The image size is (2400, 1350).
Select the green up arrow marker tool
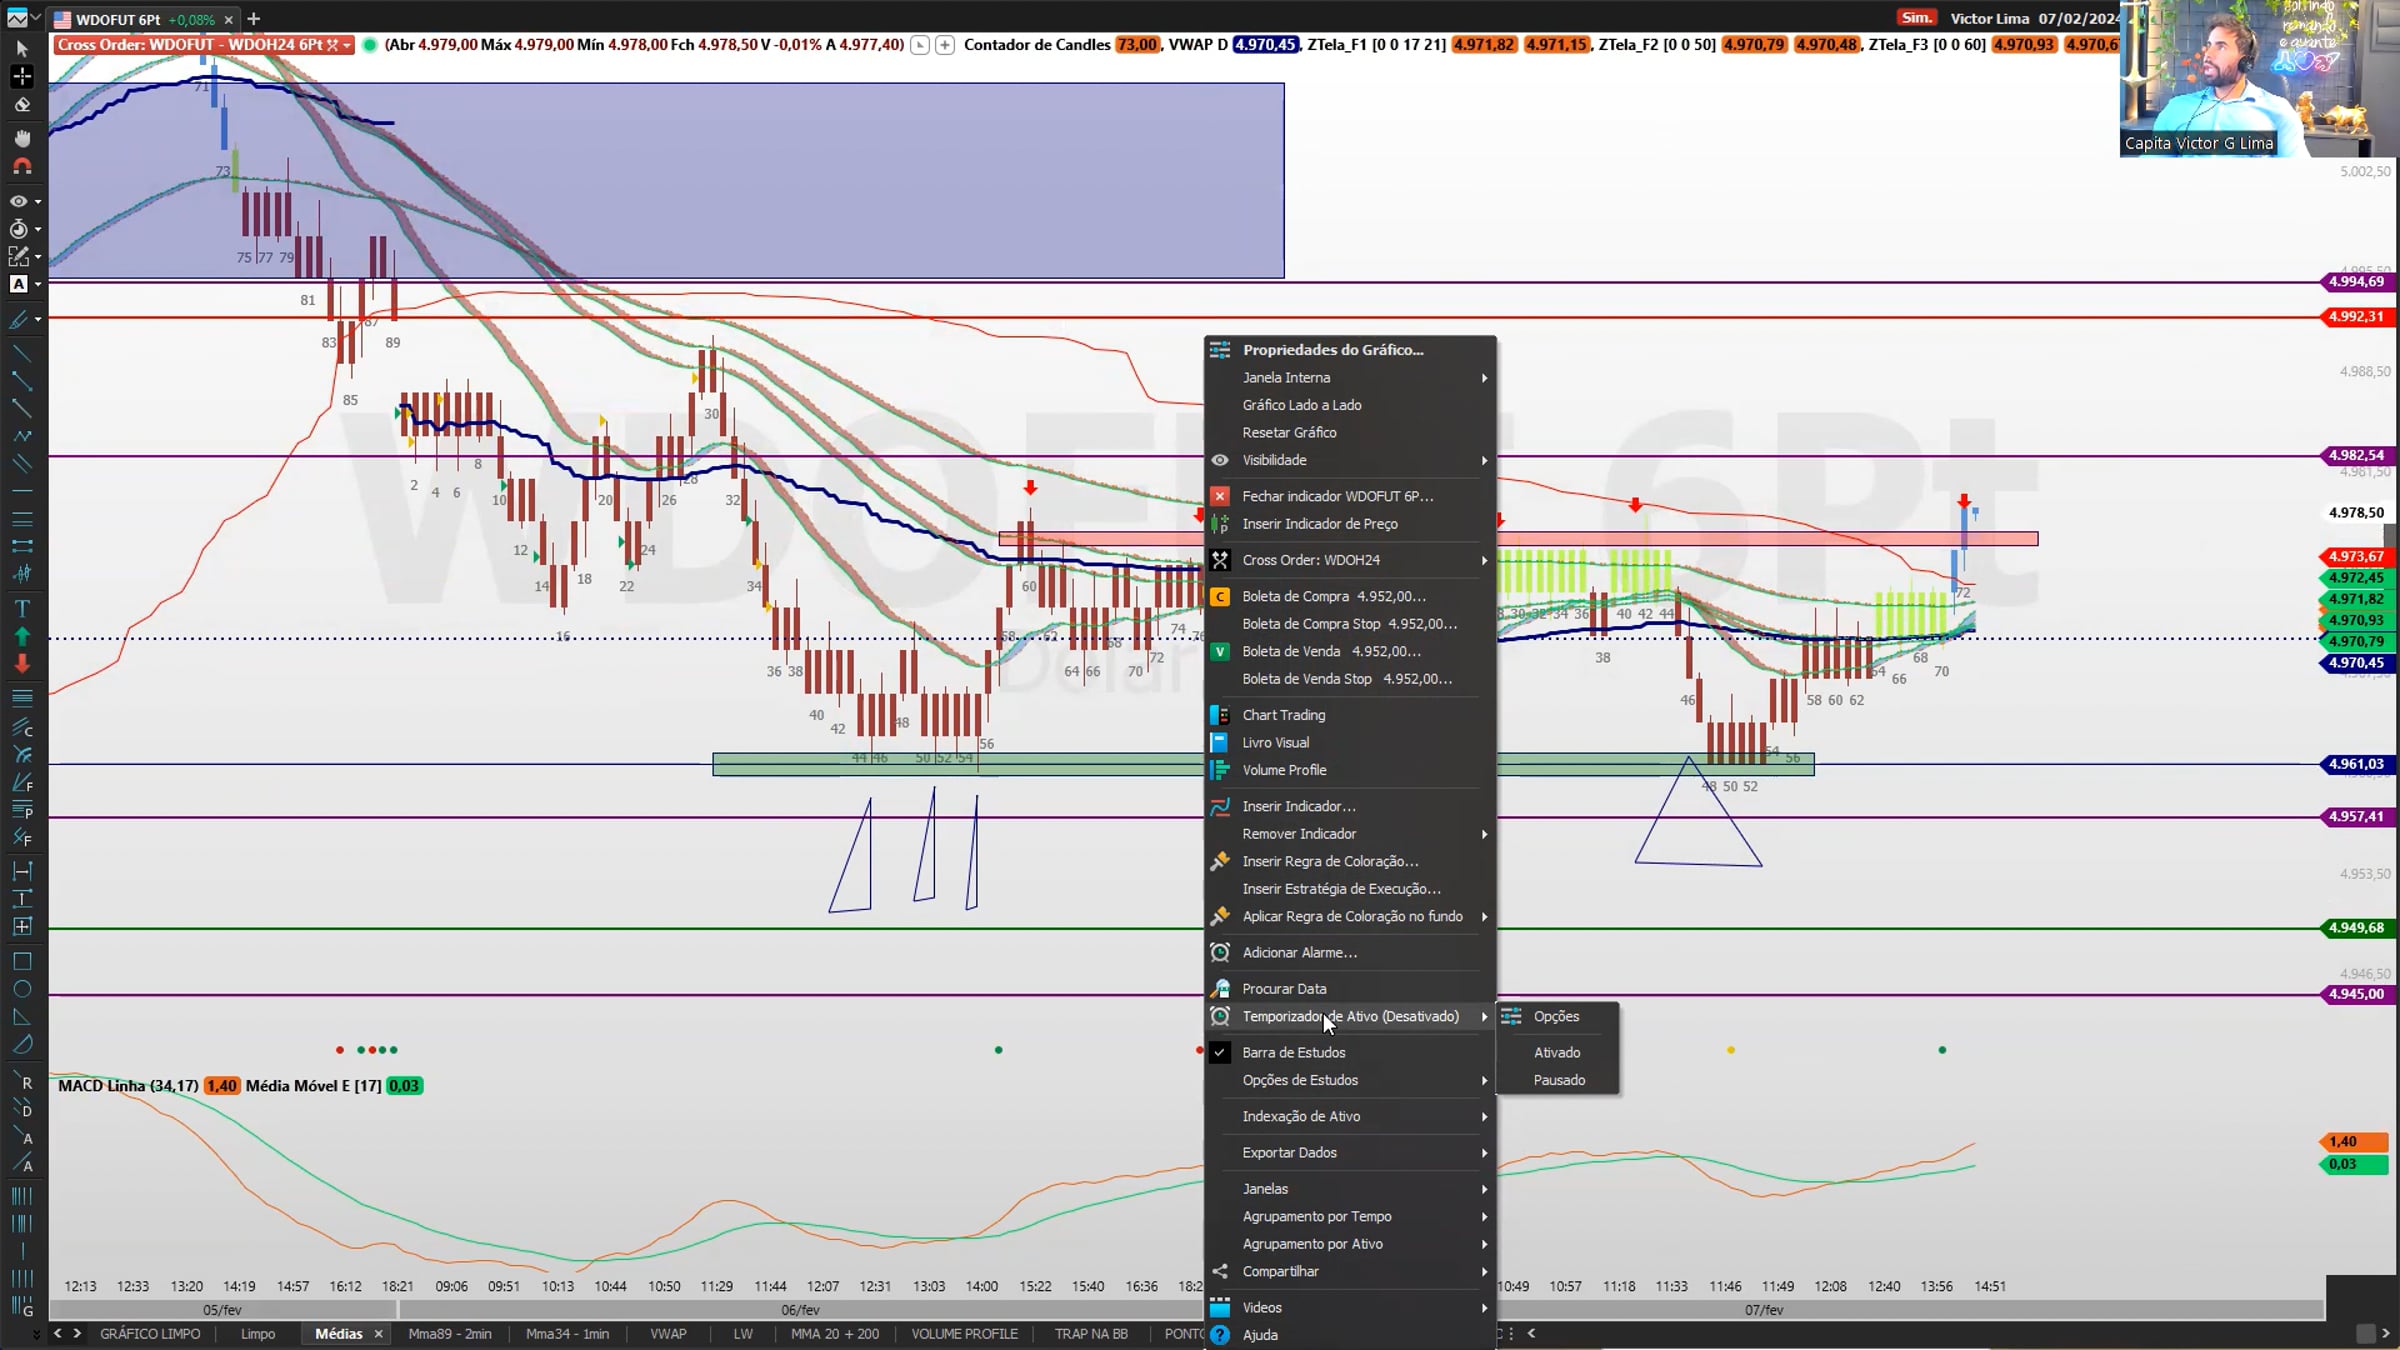[22, 636]
